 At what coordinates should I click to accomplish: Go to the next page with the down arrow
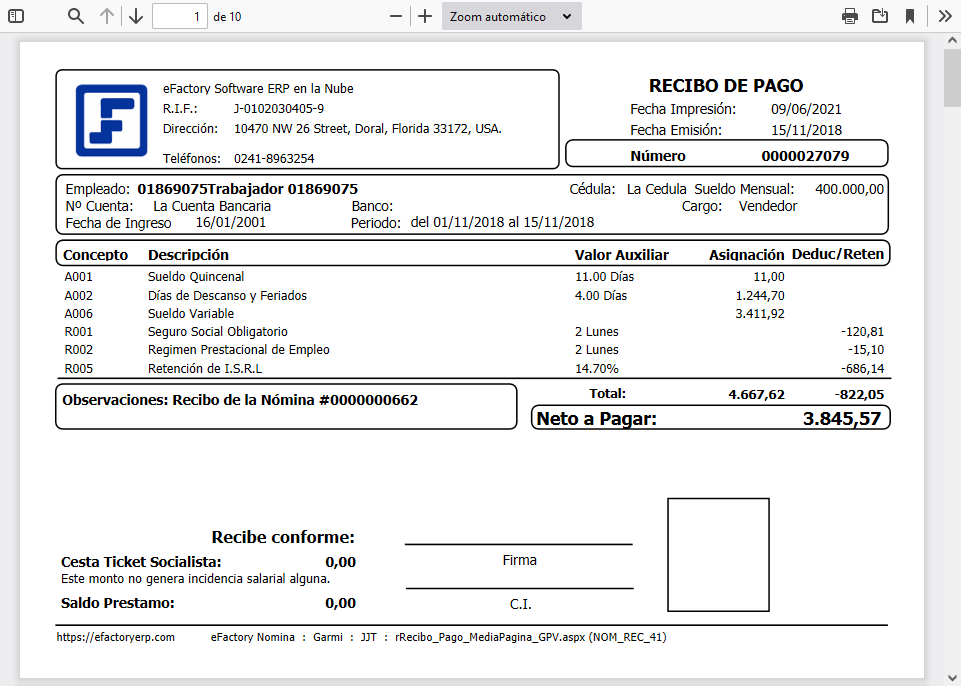[136, 16]
